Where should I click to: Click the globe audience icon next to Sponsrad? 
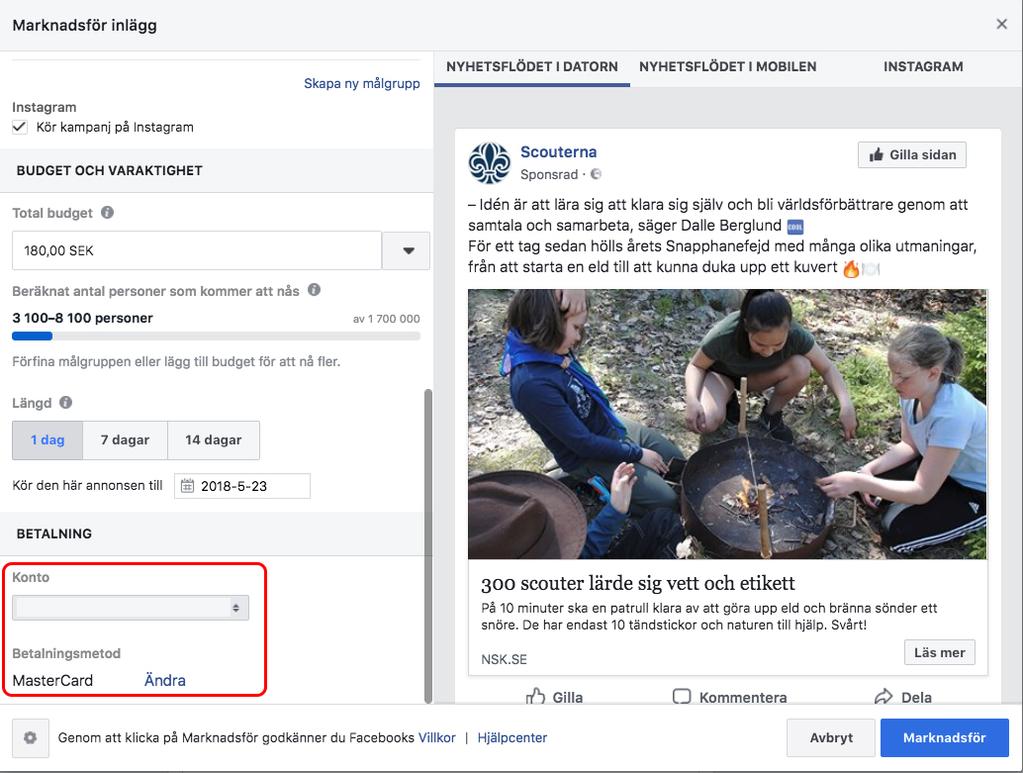click(x=596, y=174)
